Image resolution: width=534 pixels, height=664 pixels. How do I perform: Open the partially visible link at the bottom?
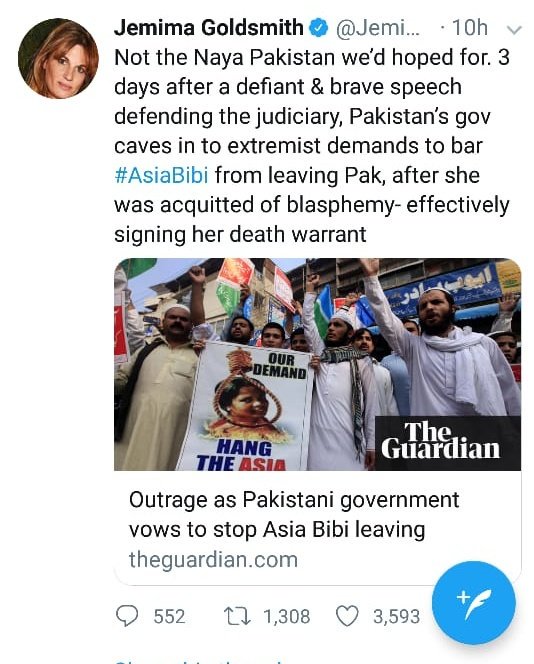point(199,661)
